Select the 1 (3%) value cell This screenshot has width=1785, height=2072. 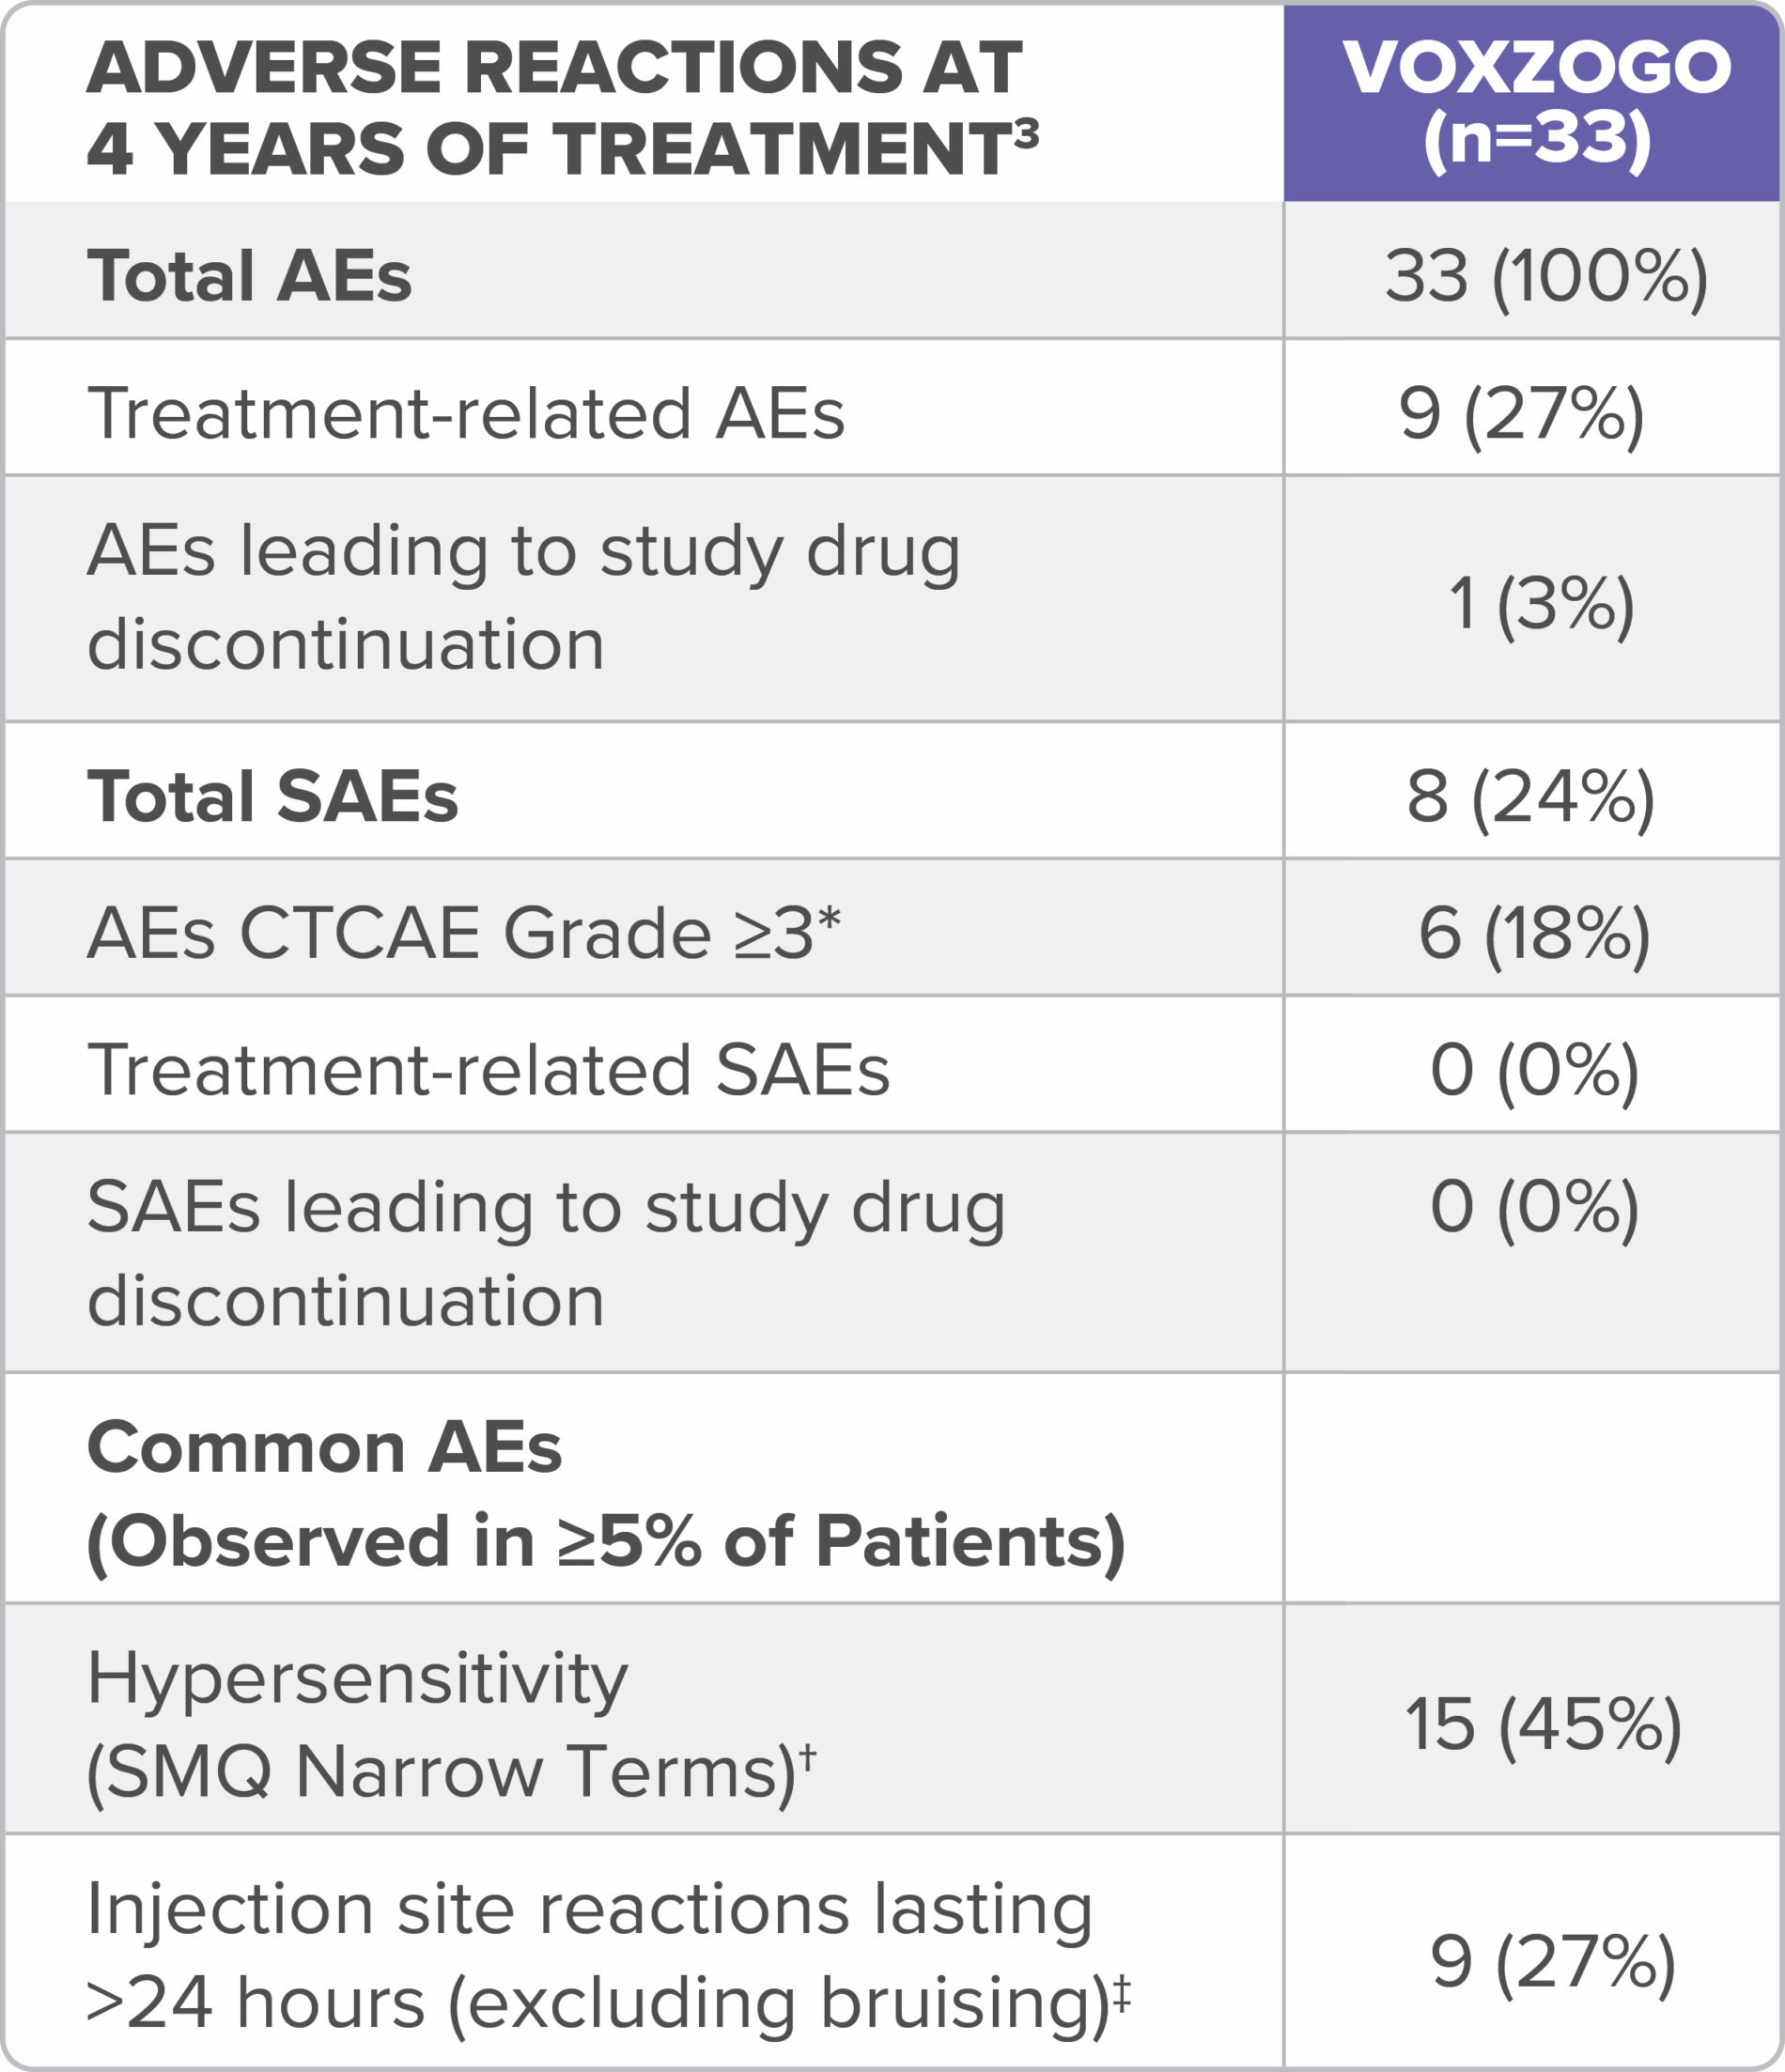(1540, 603)
